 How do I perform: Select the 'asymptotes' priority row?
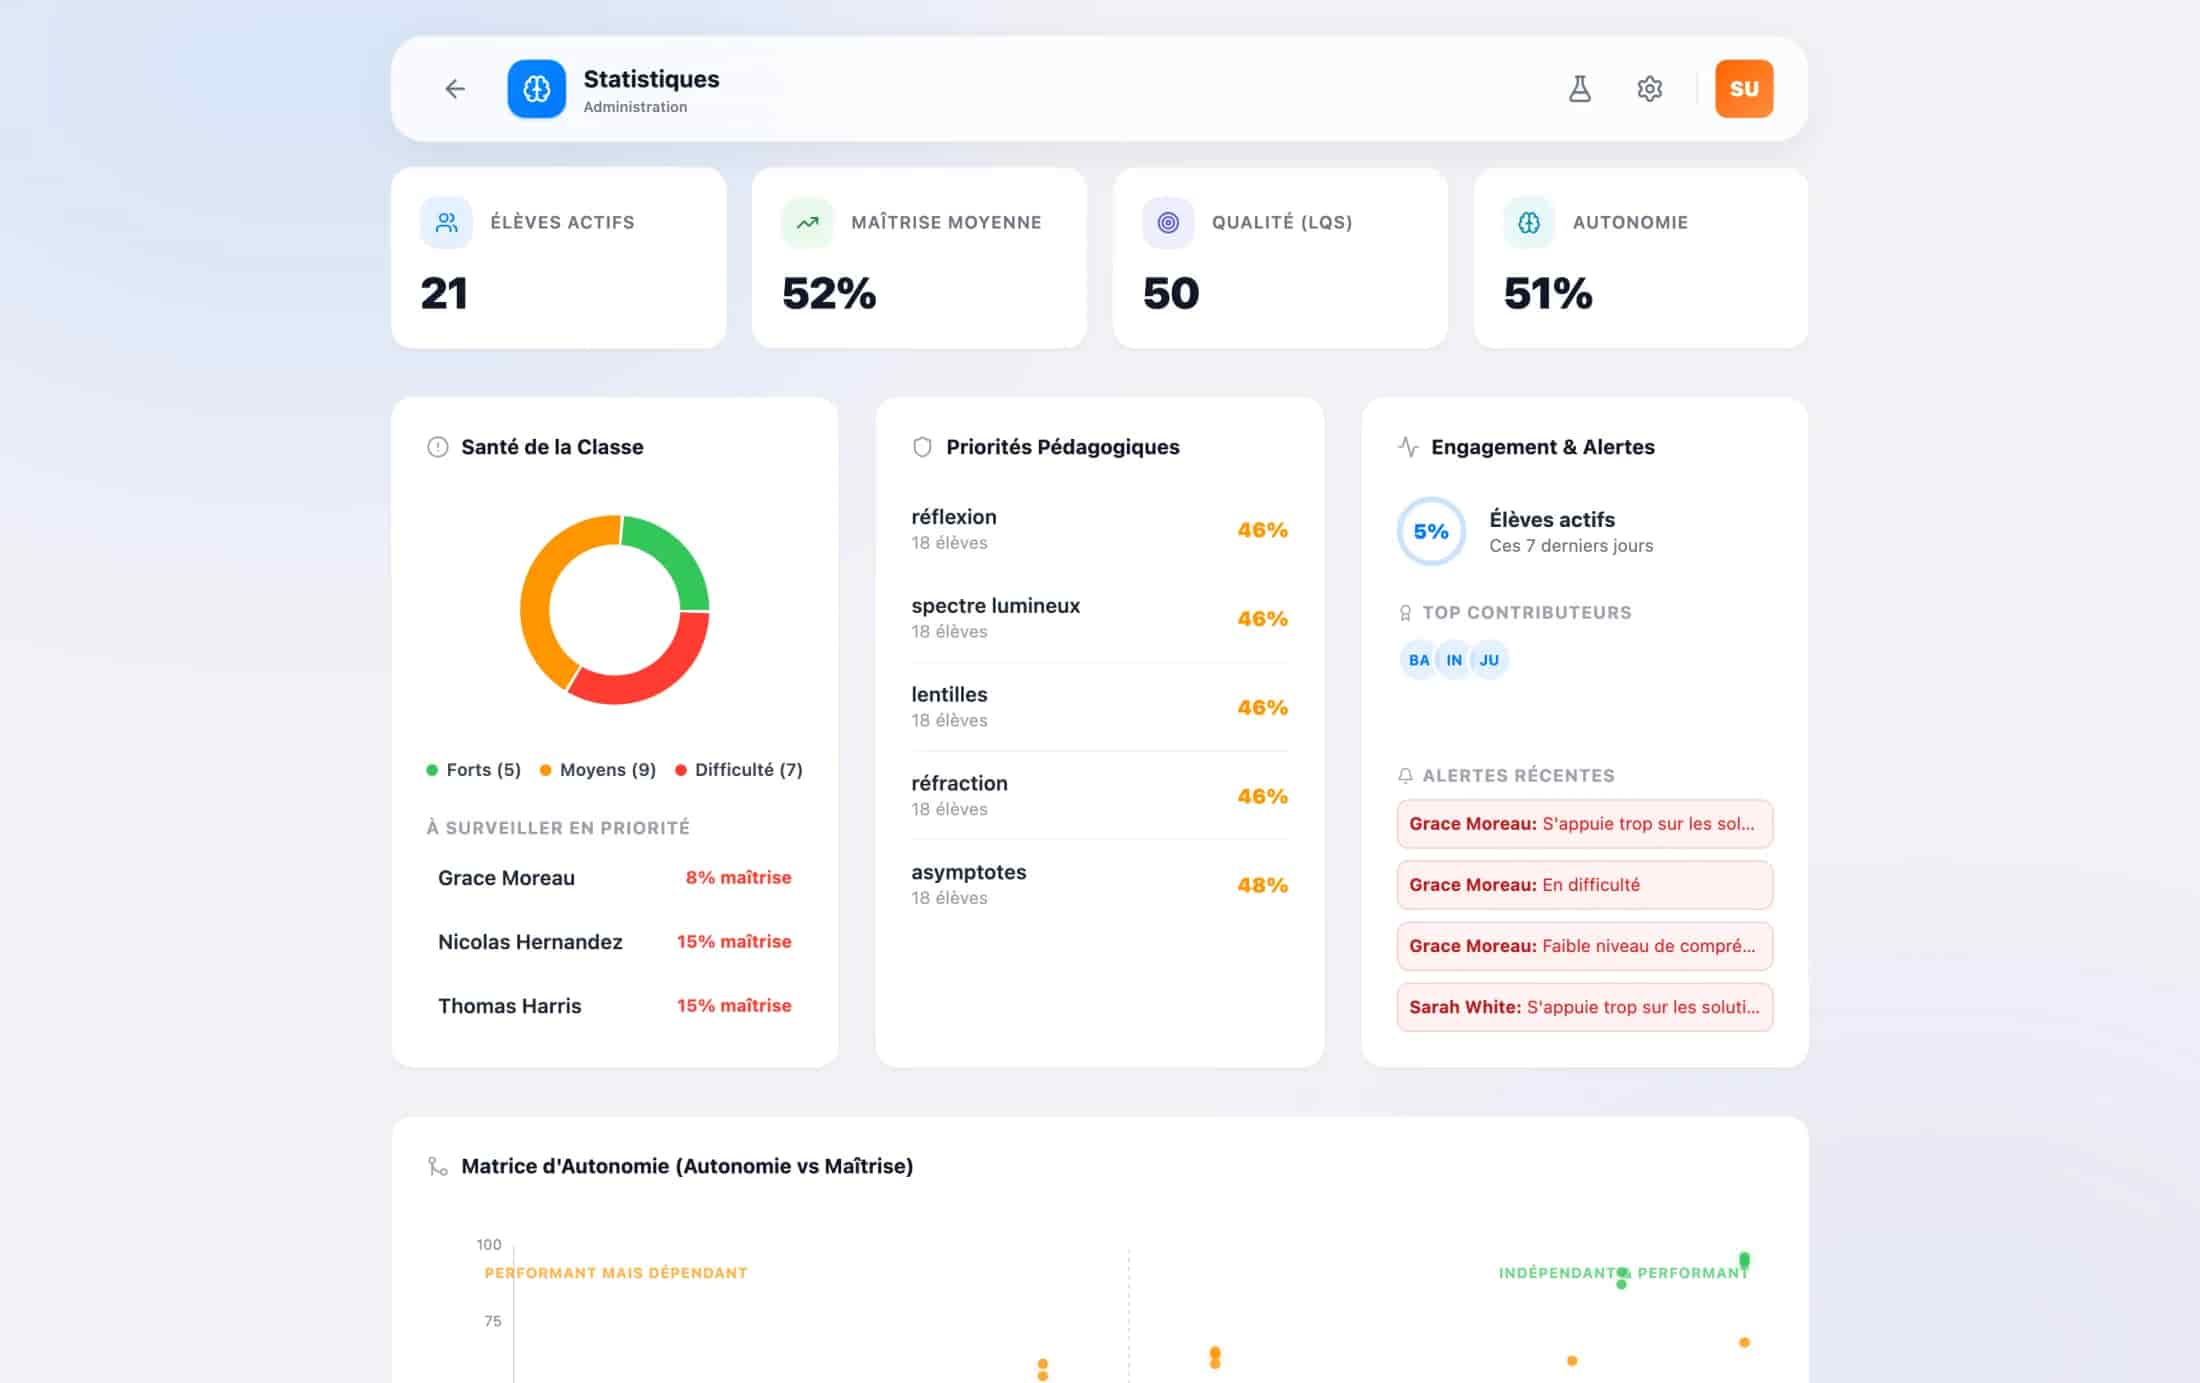[1099, 884]
